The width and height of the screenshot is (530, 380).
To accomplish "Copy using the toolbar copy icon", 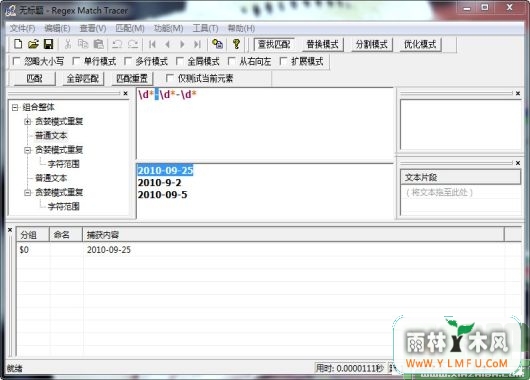I will point(83,44).
